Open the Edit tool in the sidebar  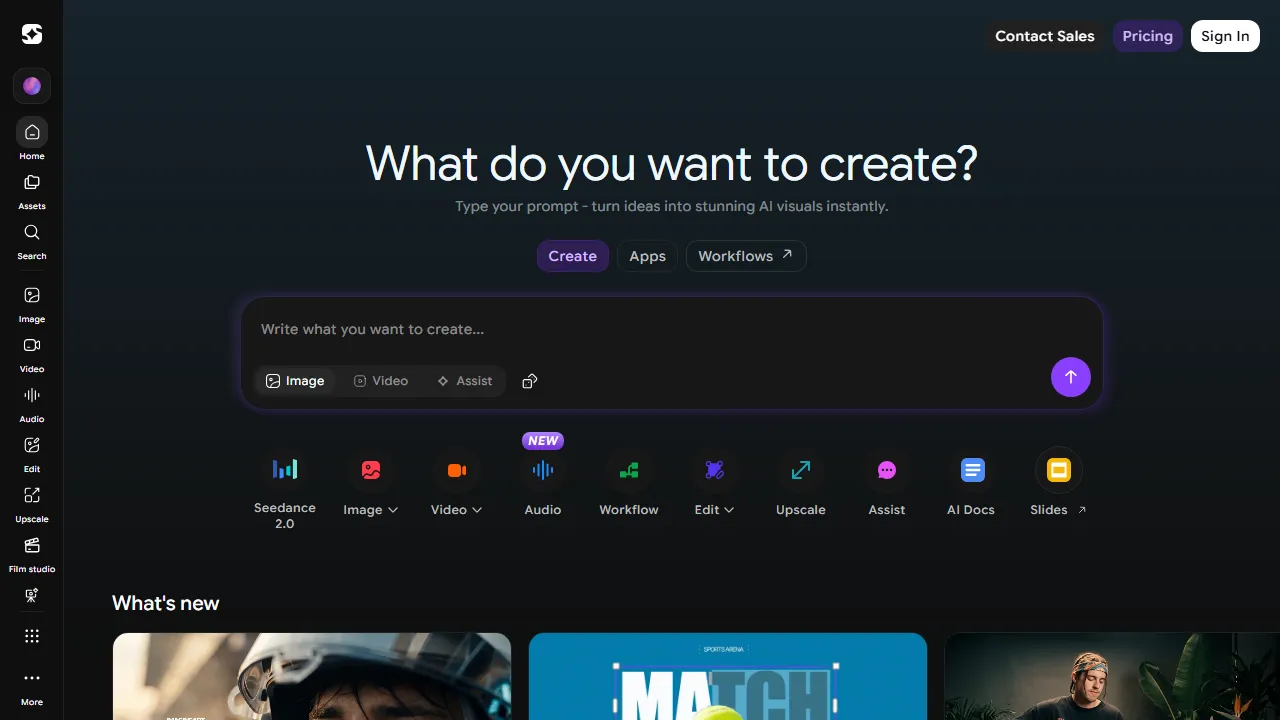pyautogui.click(x=32, y=454)
